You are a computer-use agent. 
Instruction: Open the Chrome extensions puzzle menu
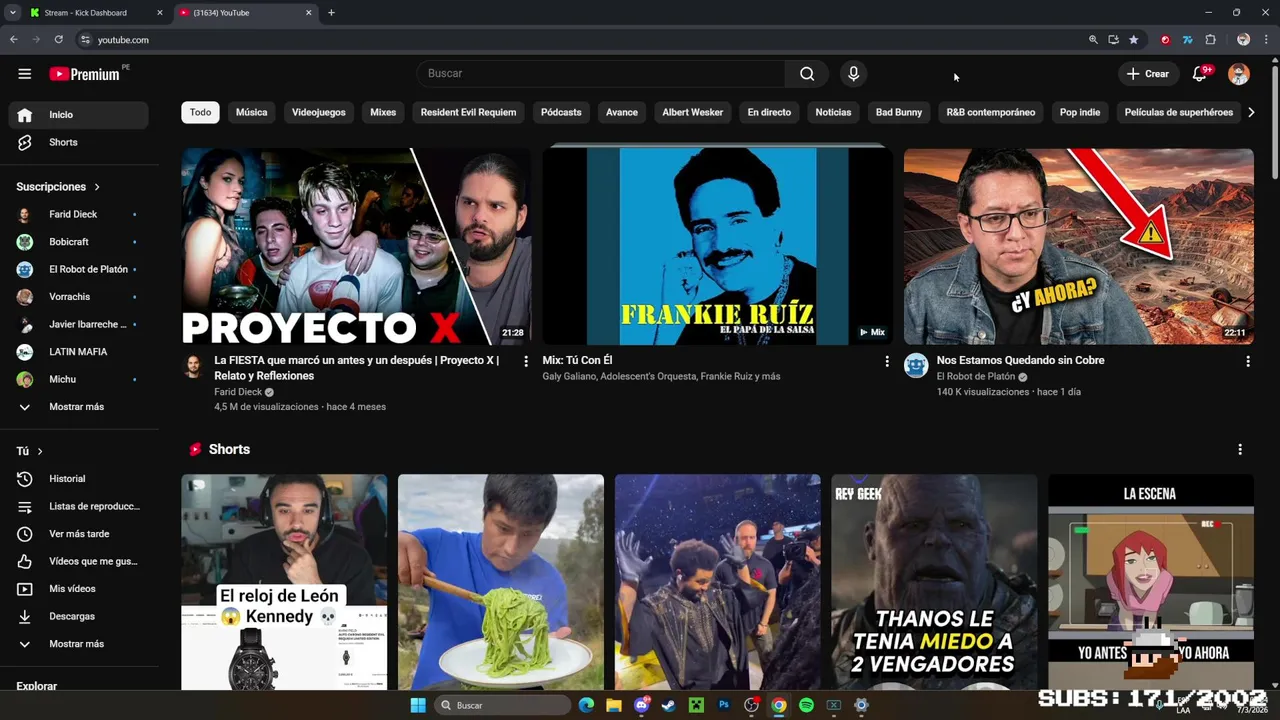point(1211,40)
